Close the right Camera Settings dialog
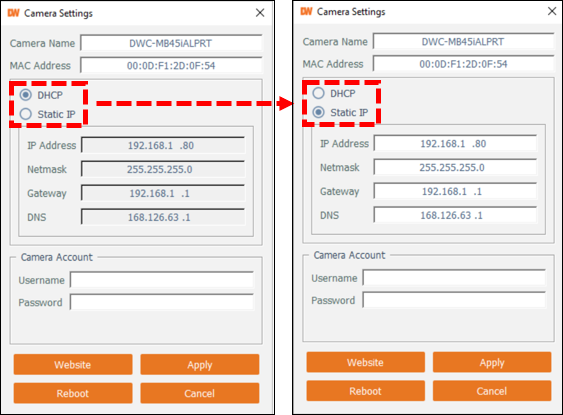563x415 pixels. pyautogui.click(x=552, y=11)
